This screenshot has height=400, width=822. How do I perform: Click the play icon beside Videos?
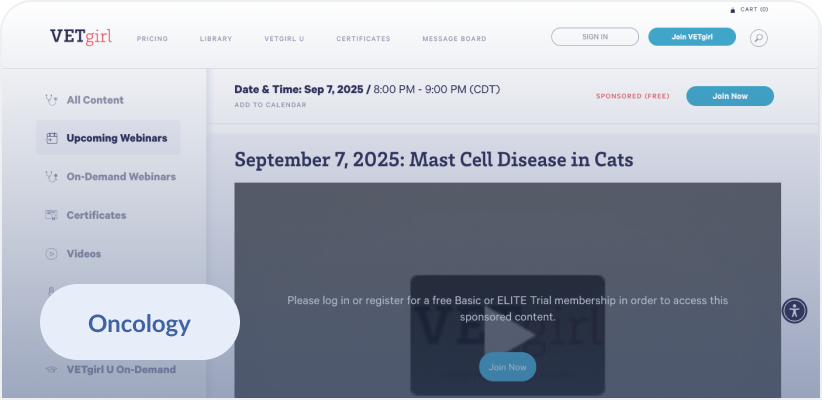click(x=51, y=254)
